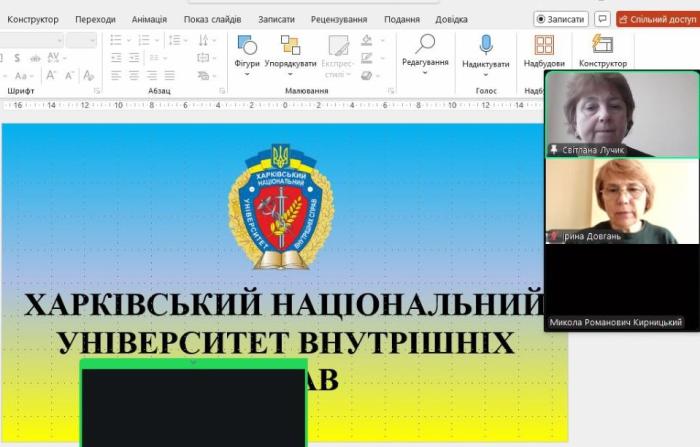The width and height of the screenshot is (700, 447).
Task: Click the university emblem on slide
Action: click(x=281, y=207)
